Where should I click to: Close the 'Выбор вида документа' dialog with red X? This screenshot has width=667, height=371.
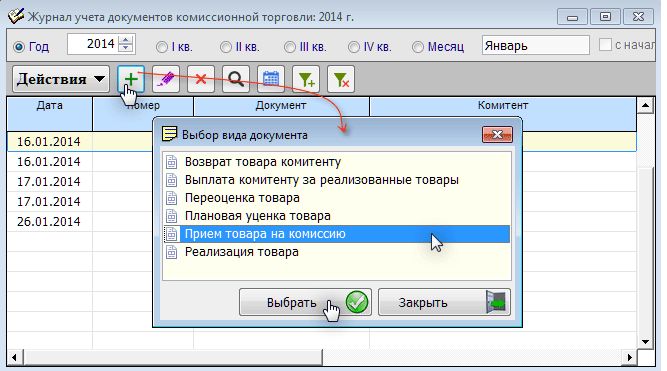497,135
